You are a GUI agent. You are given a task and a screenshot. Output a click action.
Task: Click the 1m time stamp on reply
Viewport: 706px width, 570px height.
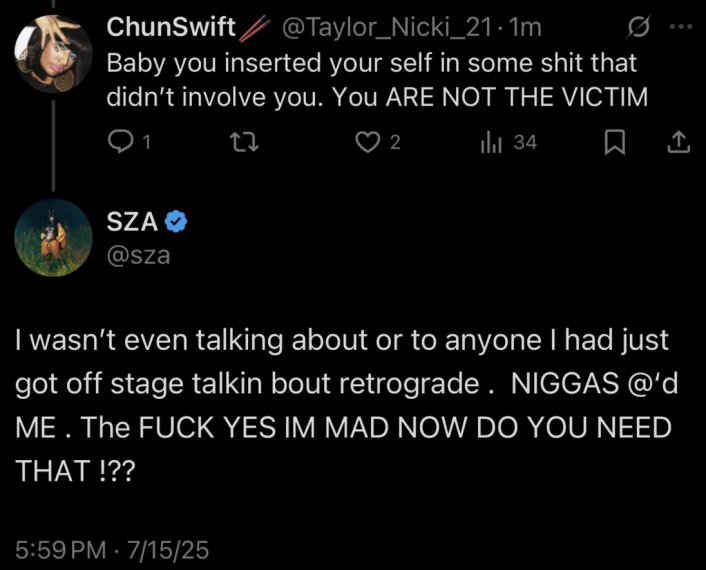coord(524,27)
